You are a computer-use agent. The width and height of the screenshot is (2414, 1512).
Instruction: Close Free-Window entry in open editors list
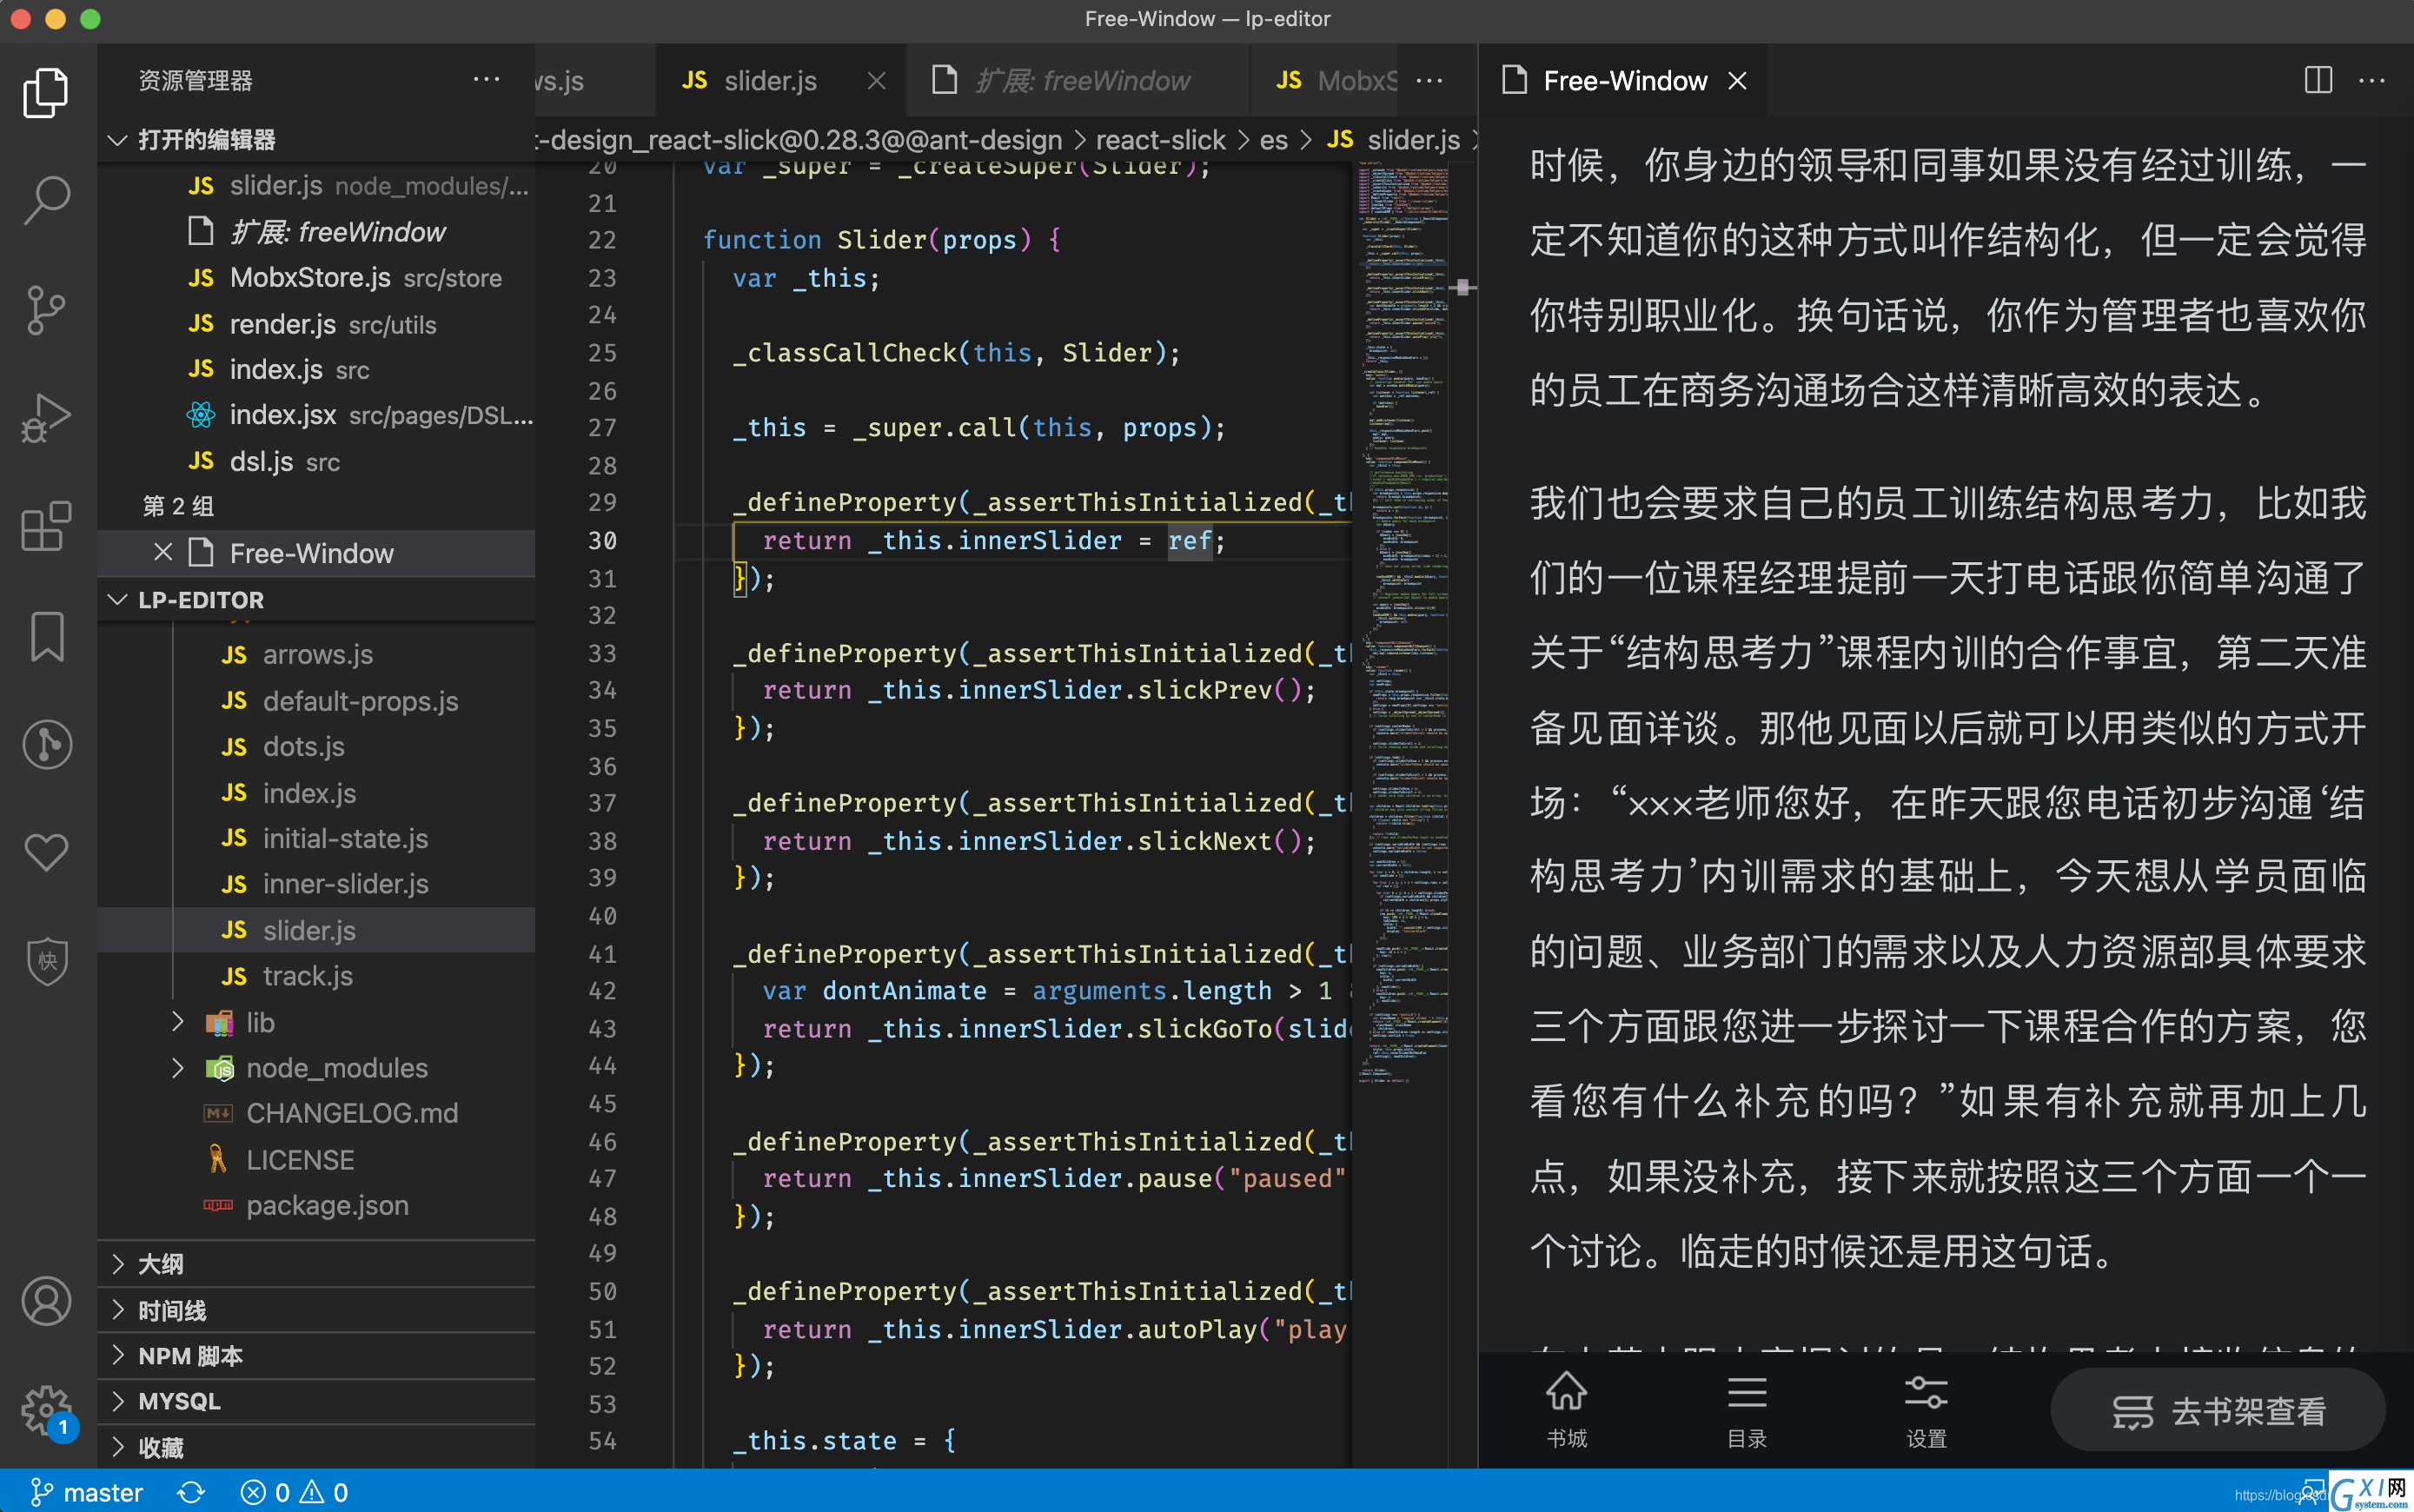(x=164, y=552)
